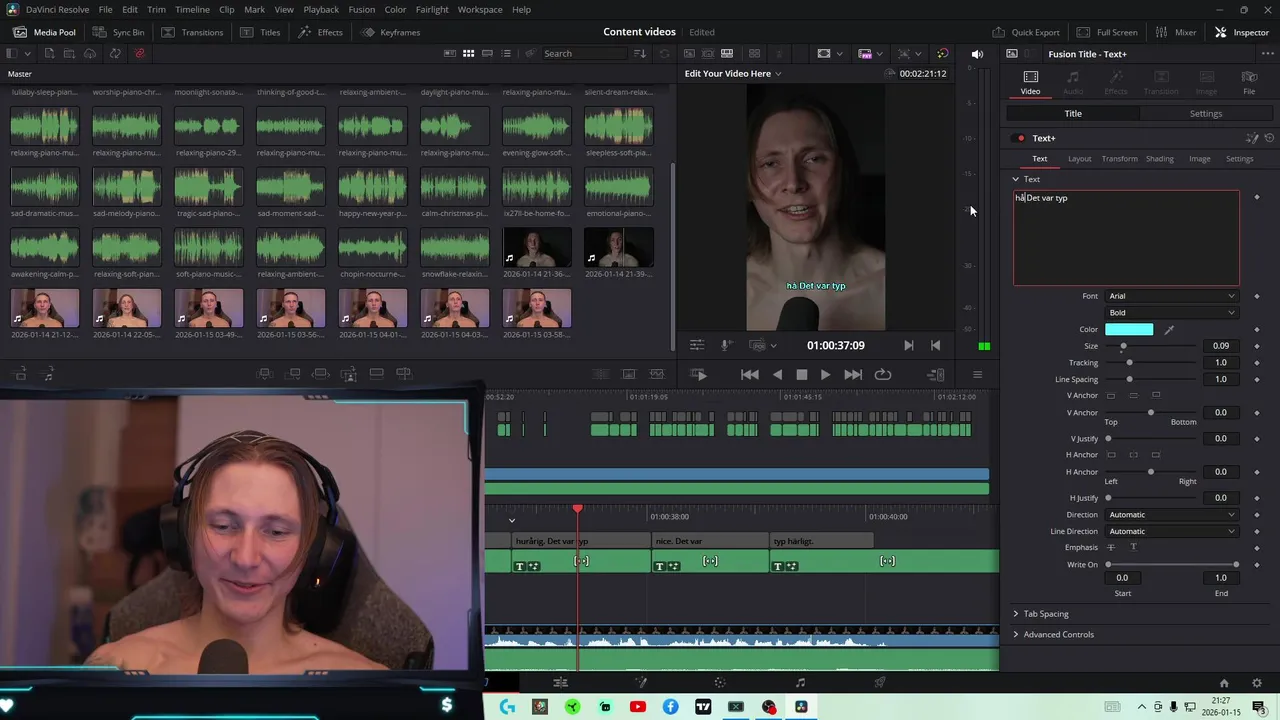
Task: Switch to the Settings segment beside Title
Action: point(1206,114)
